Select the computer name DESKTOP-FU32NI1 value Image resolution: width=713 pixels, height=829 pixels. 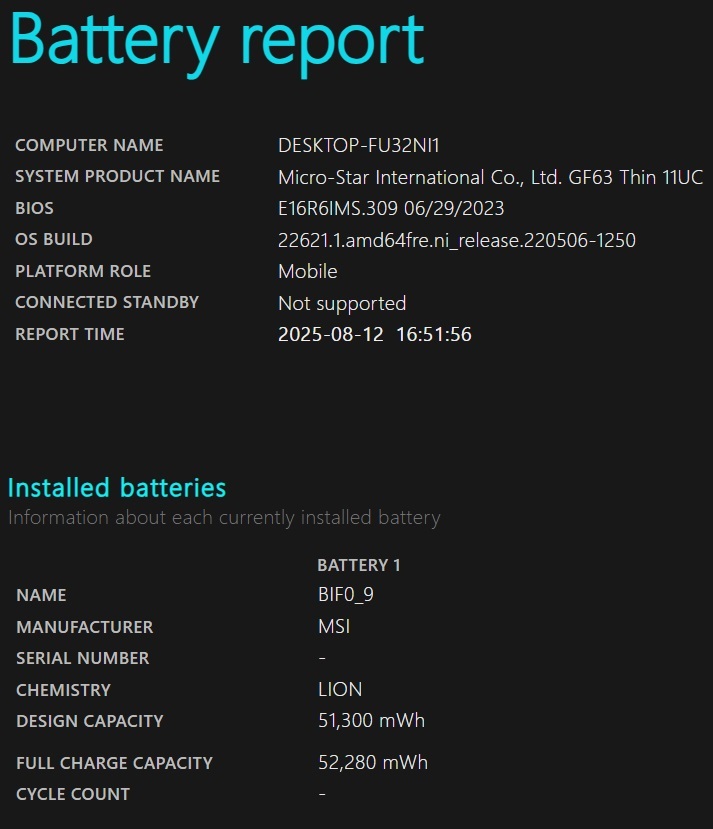point(359,145)
